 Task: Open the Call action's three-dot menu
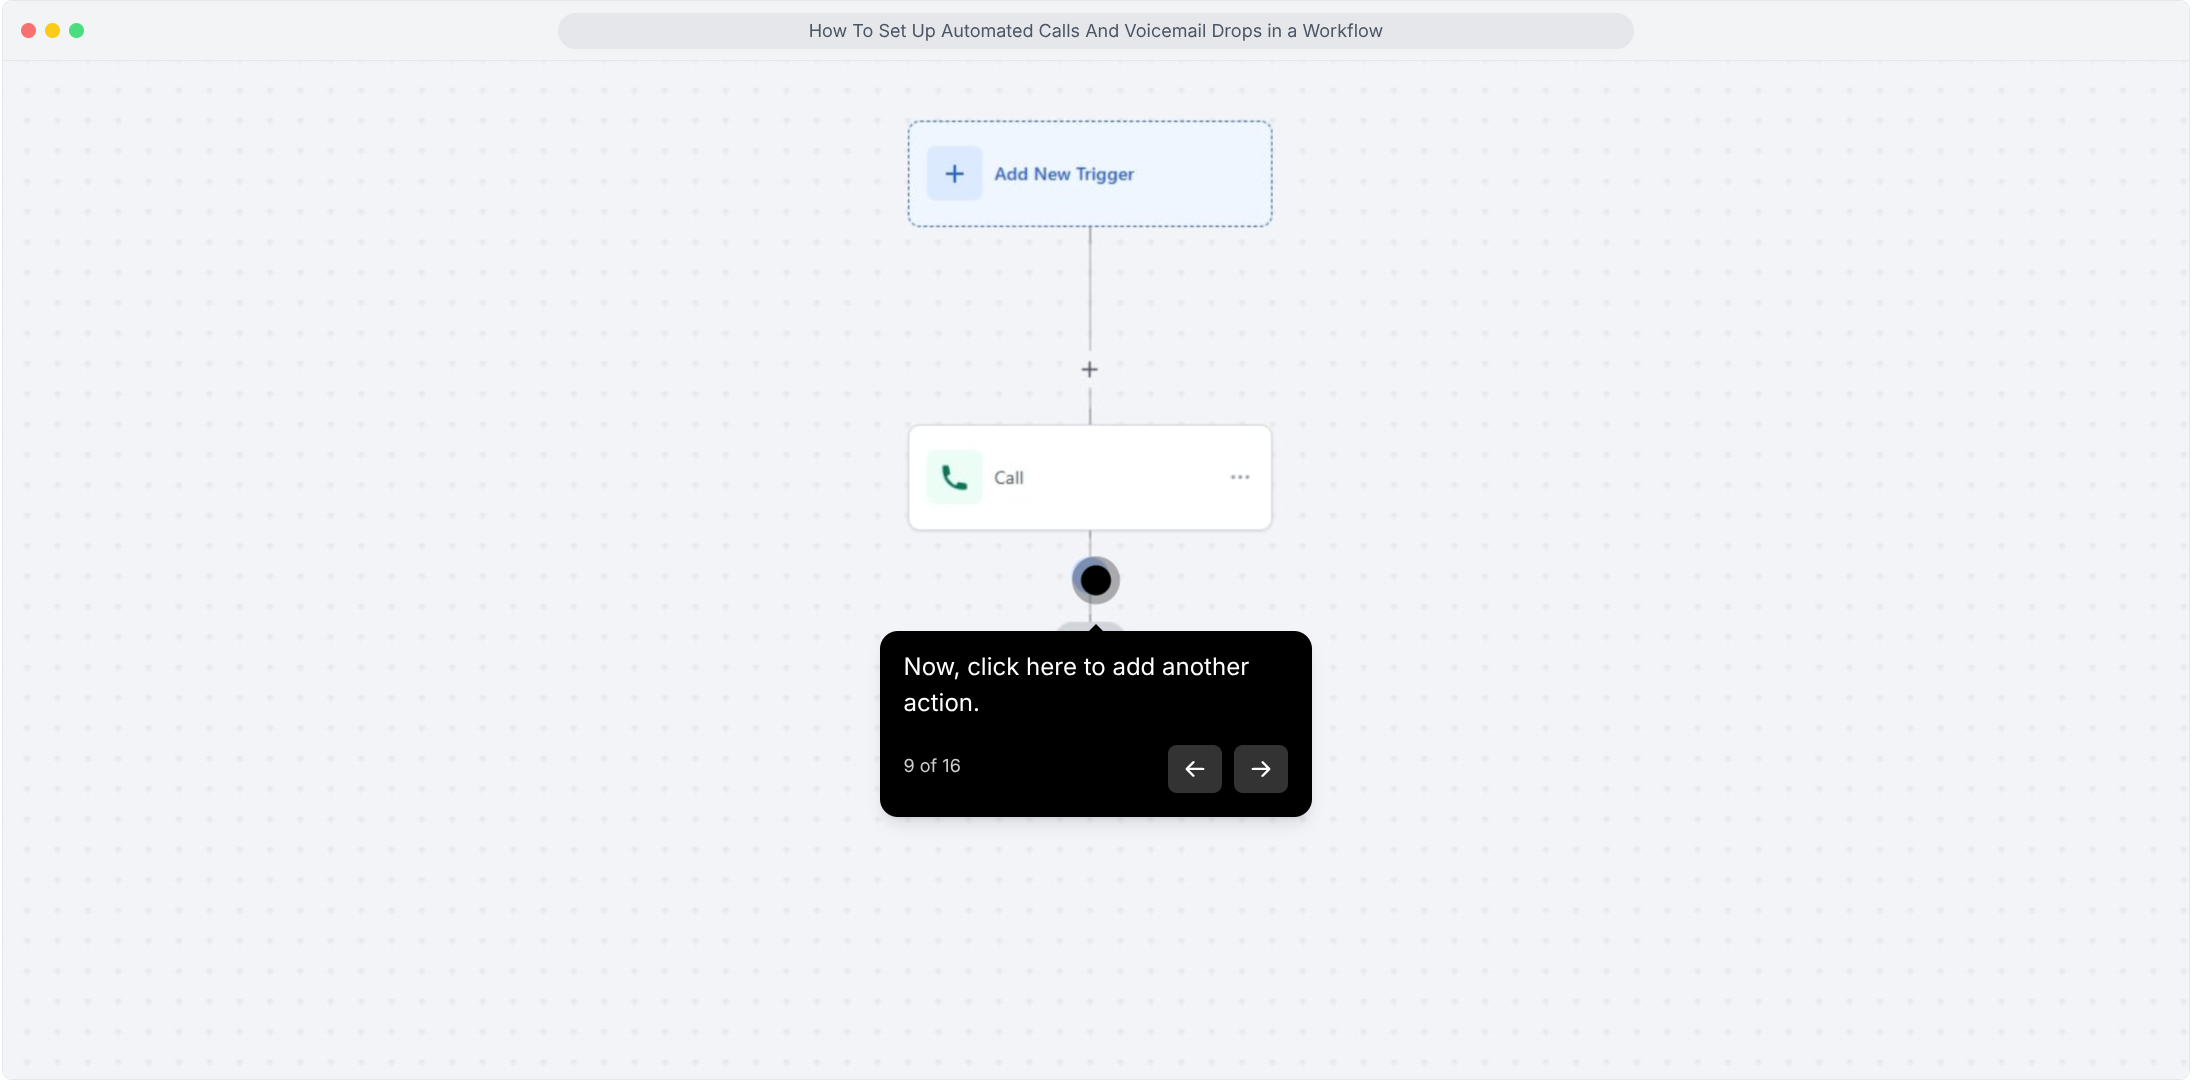click(1240, 478)
